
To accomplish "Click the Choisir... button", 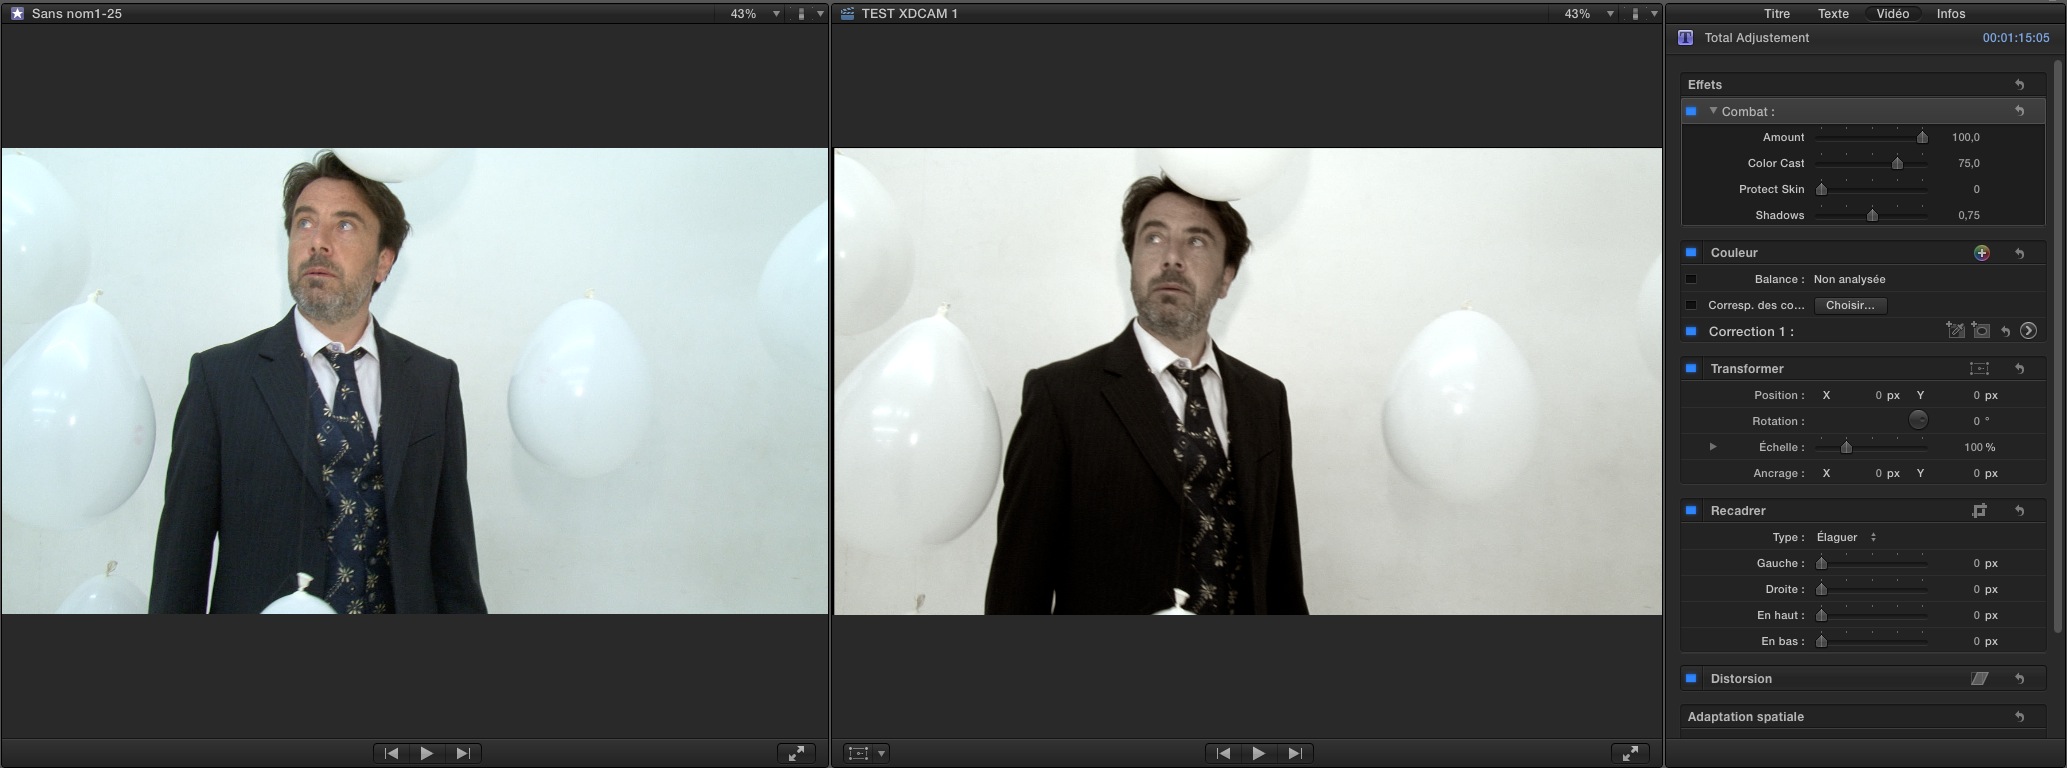I will 1850,305.
